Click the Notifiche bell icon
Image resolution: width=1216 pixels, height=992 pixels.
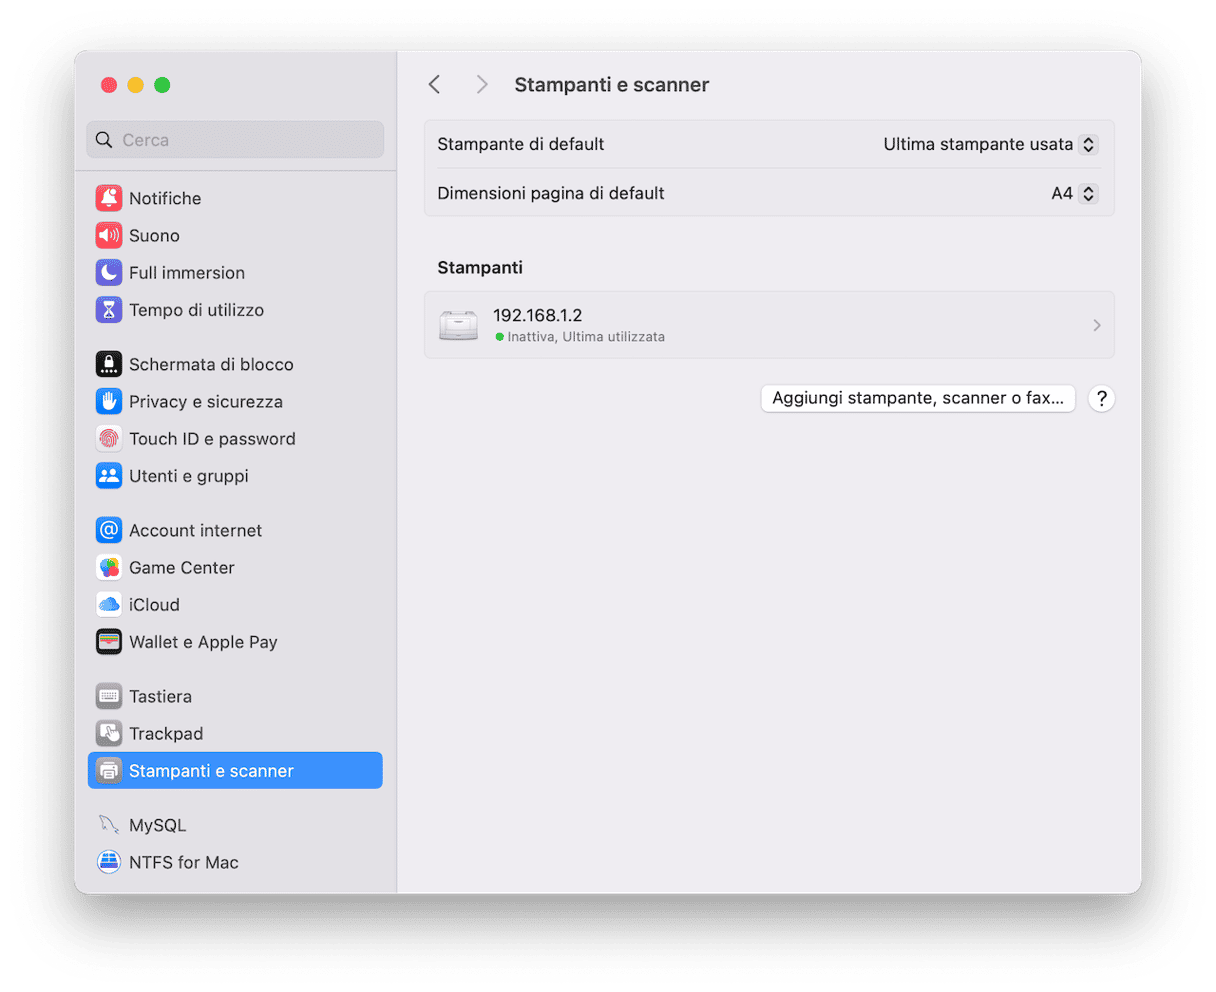click(108, 198)
